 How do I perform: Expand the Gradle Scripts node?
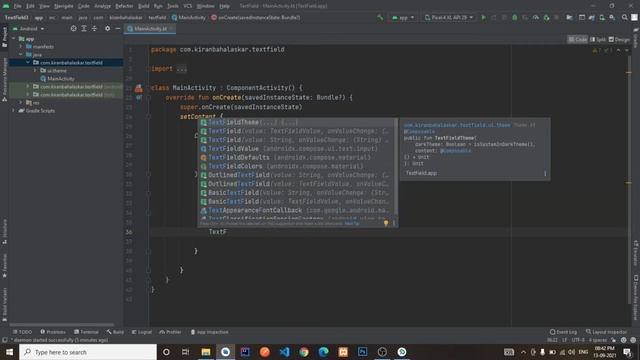pyautogui.click(x=14, y=111)
